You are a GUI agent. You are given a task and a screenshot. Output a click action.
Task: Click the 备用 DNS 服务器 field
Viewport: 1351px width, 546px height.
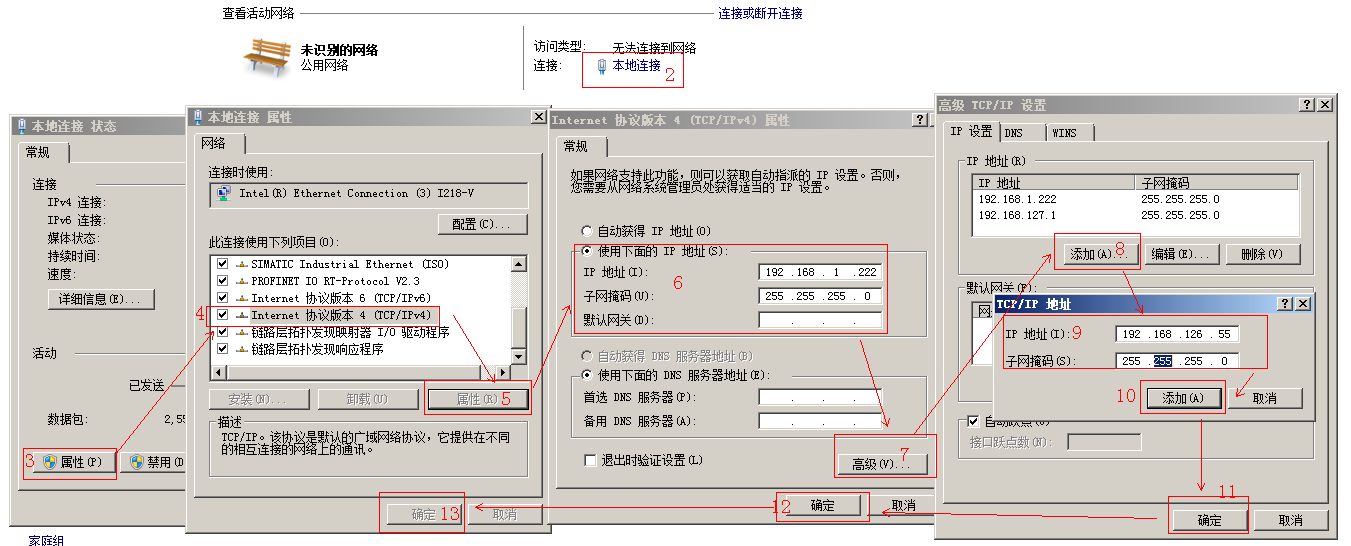(x=820, y=421)
